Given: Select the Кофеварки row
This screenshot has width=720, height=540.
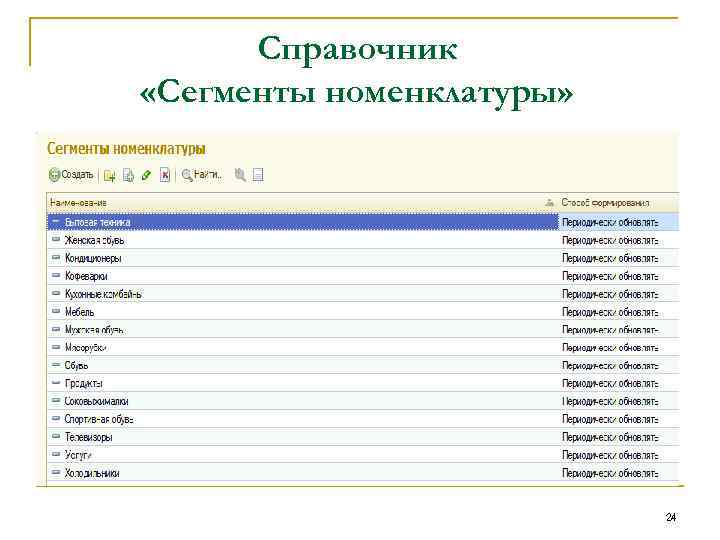Looking at the screenshot, I should 363,276.
